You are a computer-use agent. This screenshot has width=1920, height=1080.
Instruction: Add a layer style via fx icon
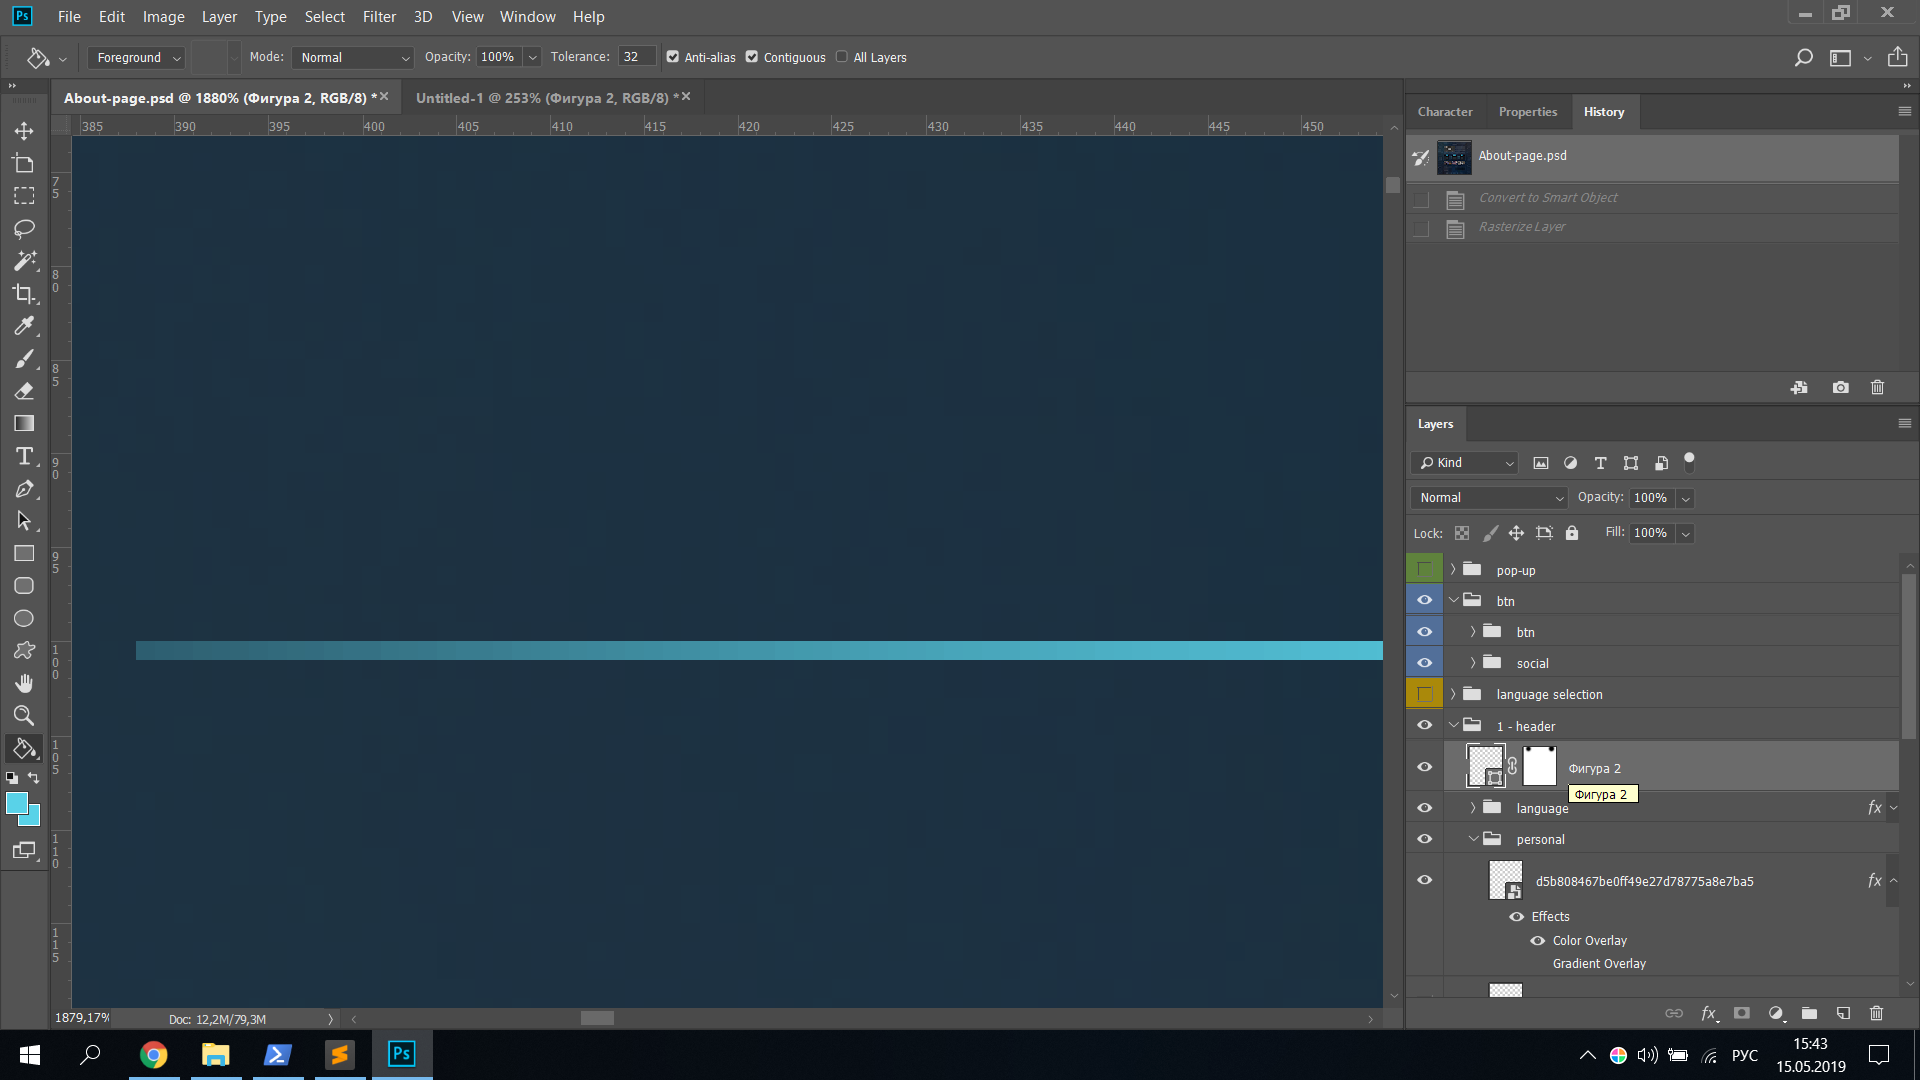1709,1013
